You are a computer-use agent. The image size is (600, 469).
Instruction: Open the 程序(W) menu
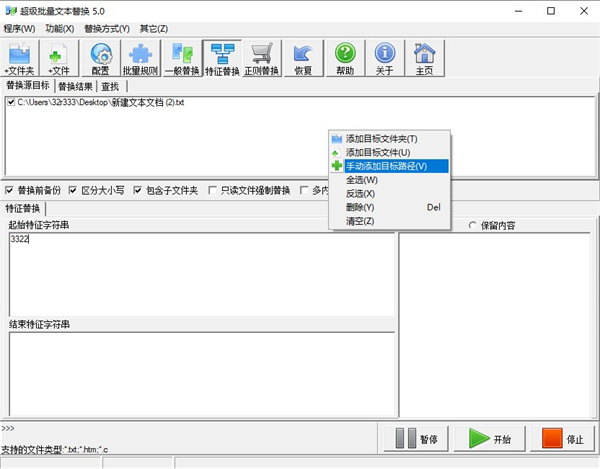coord(19,29)
